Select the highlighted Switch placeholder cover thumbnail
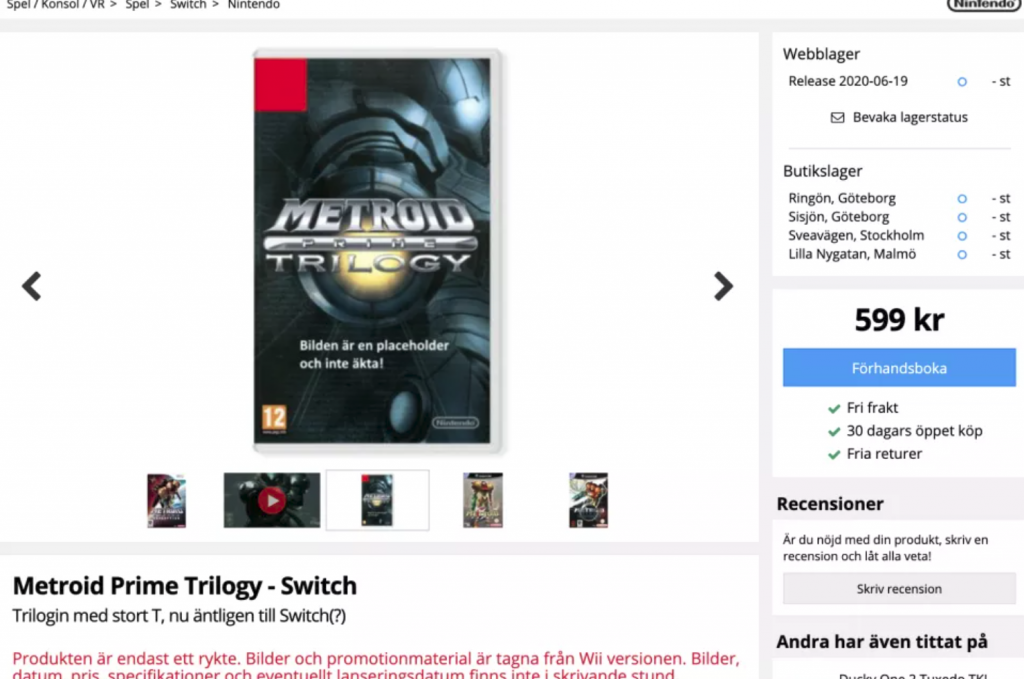Viewport: 1024px width, 679px height. [377, 500]
